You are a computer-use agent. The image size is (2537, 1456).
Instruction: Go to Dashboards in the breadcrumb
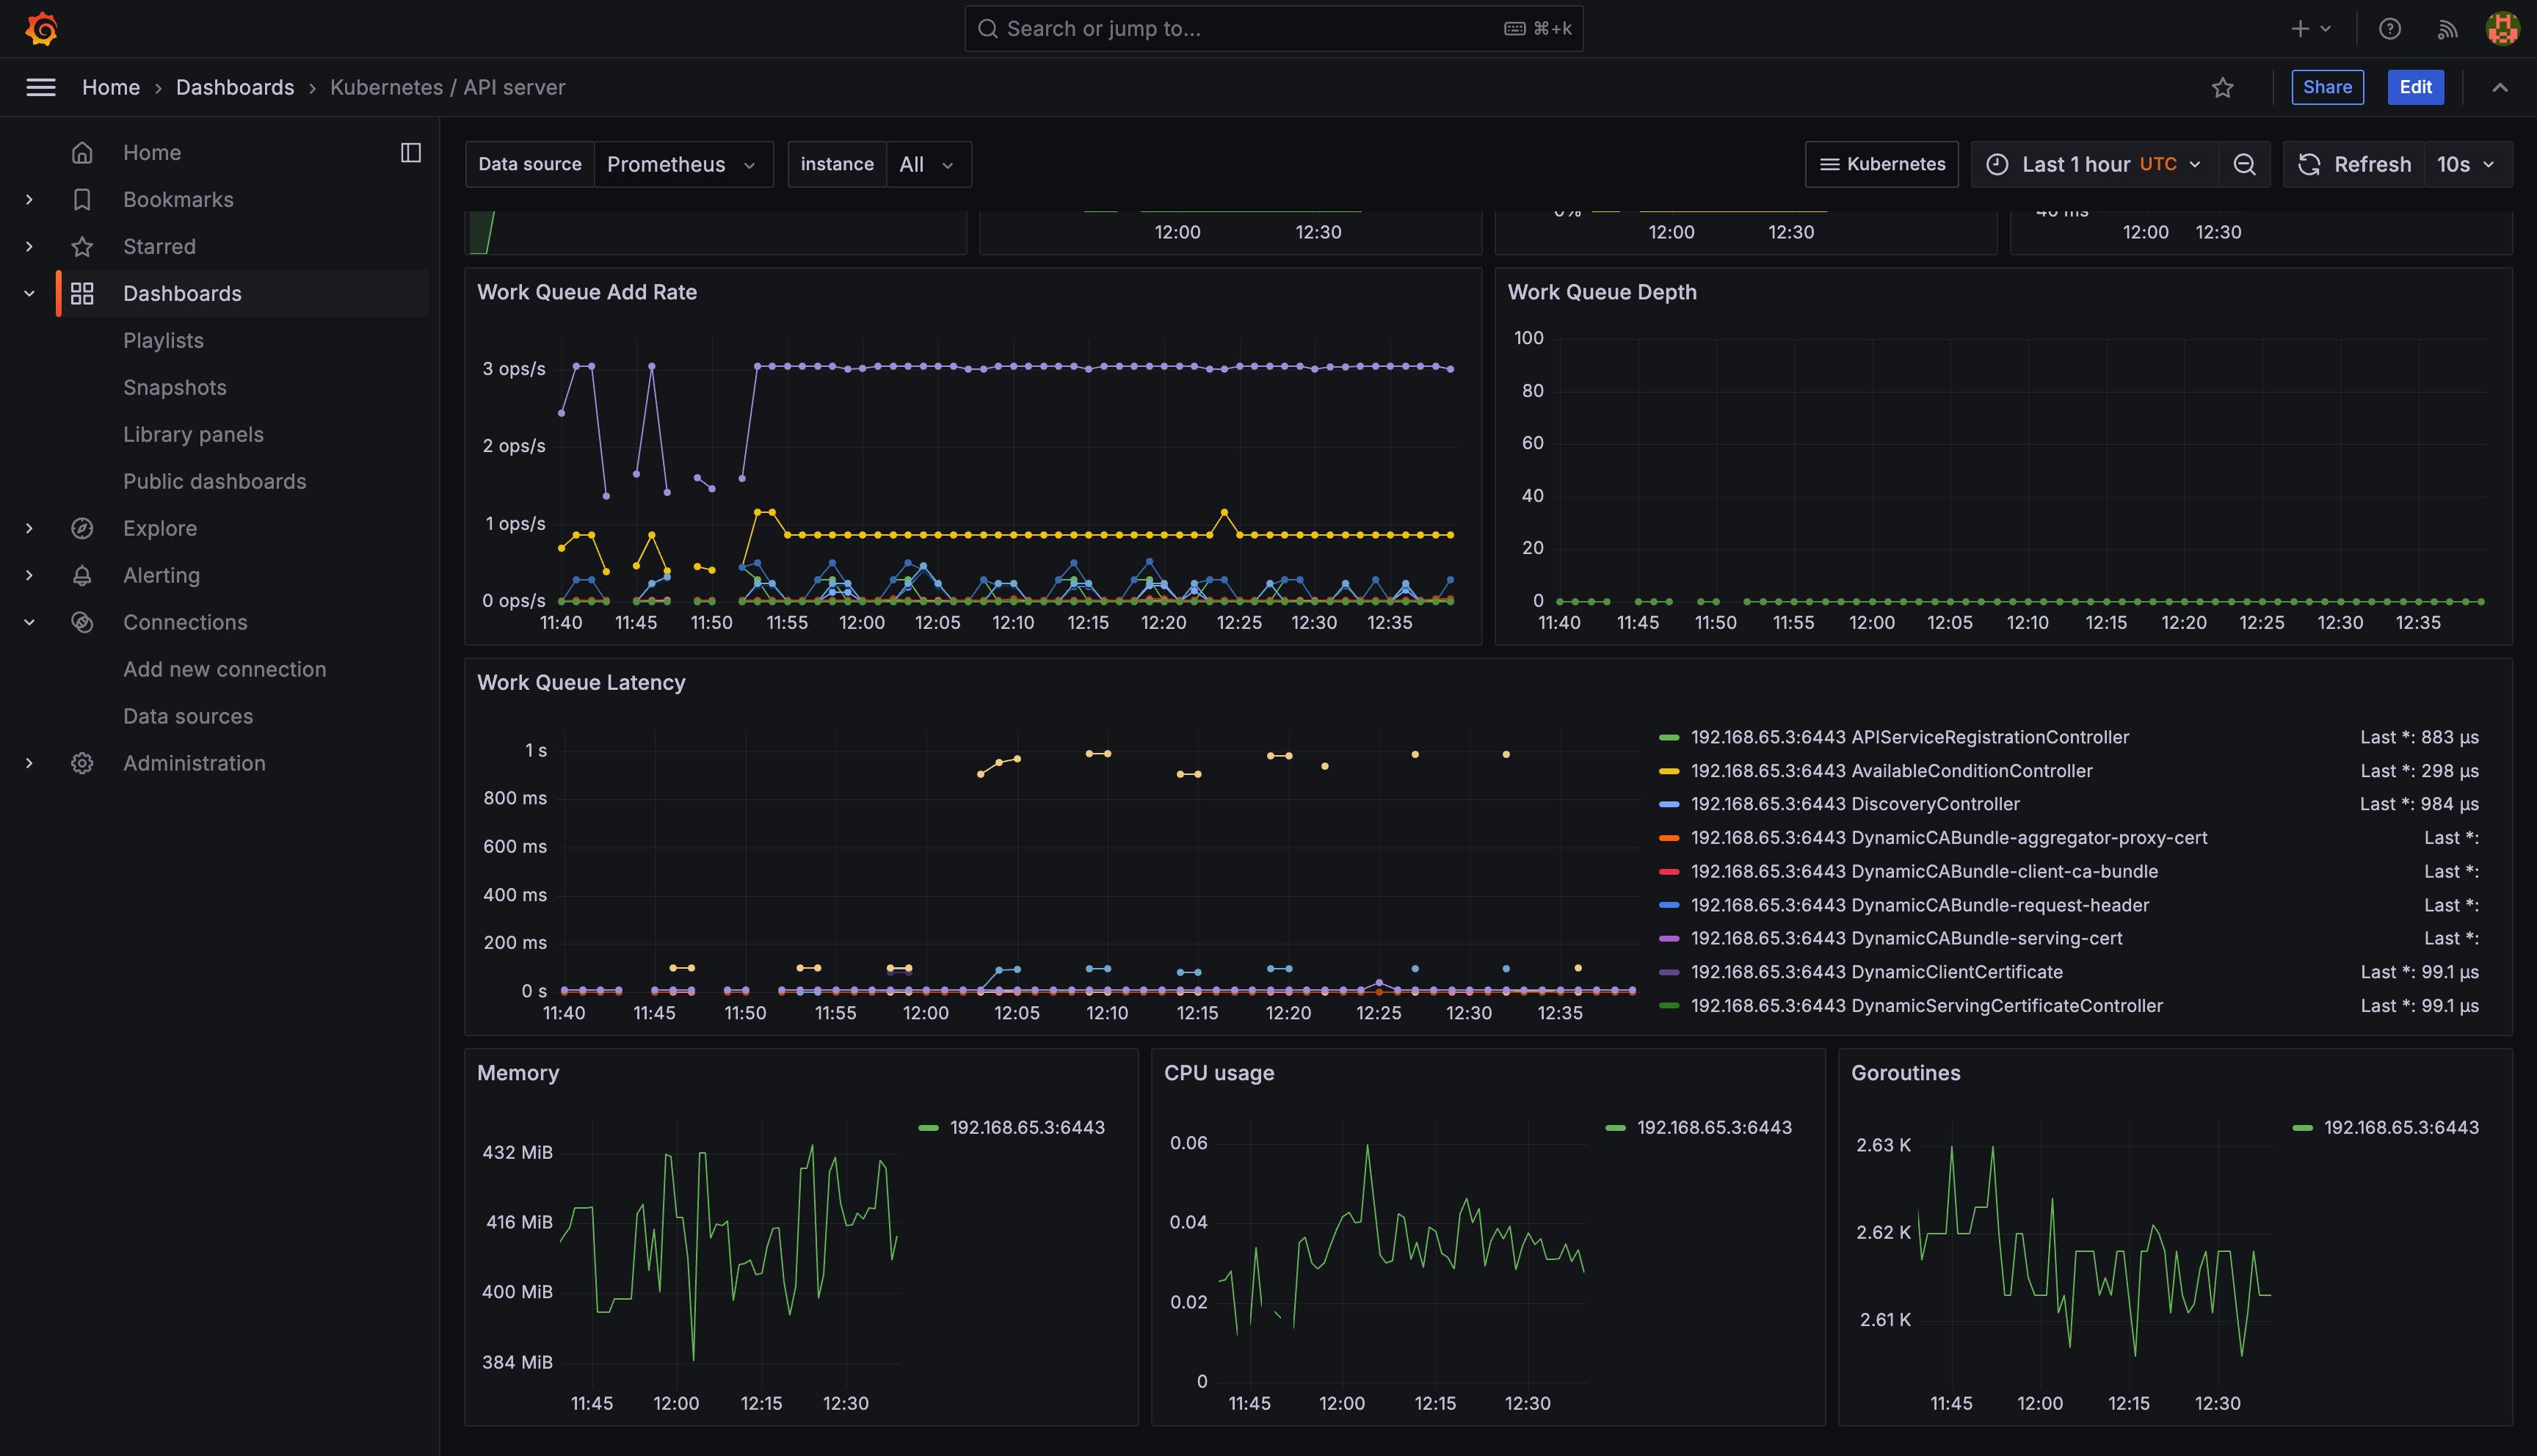pyautogui.click(x=235, y=87)
